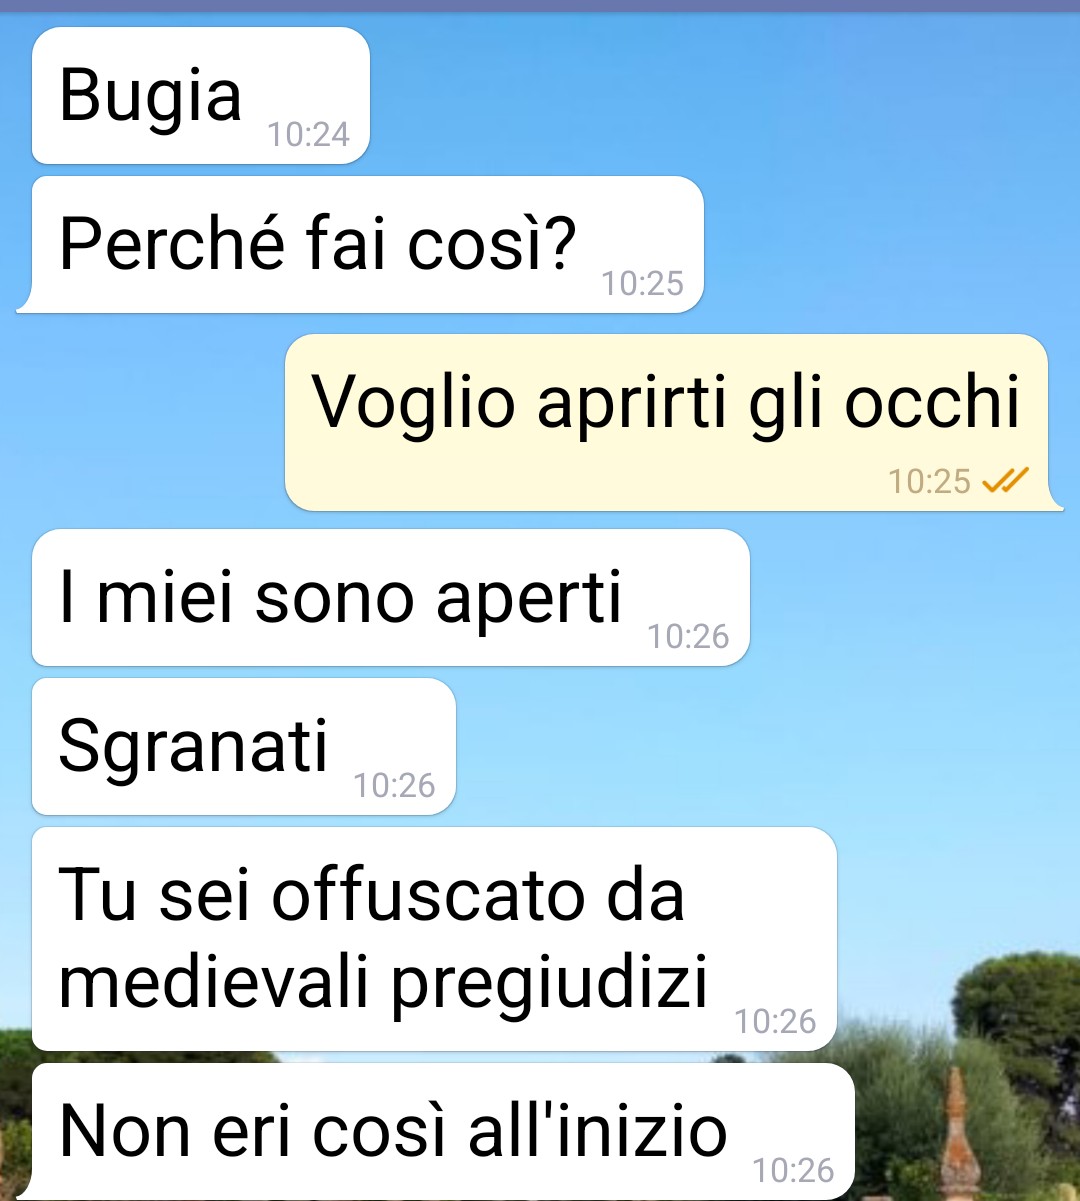Screen dimensions: 1080x1201
Task: Click the 10:26 timestamp under 'pregiudizi'
Action: tap(775, 1021)
